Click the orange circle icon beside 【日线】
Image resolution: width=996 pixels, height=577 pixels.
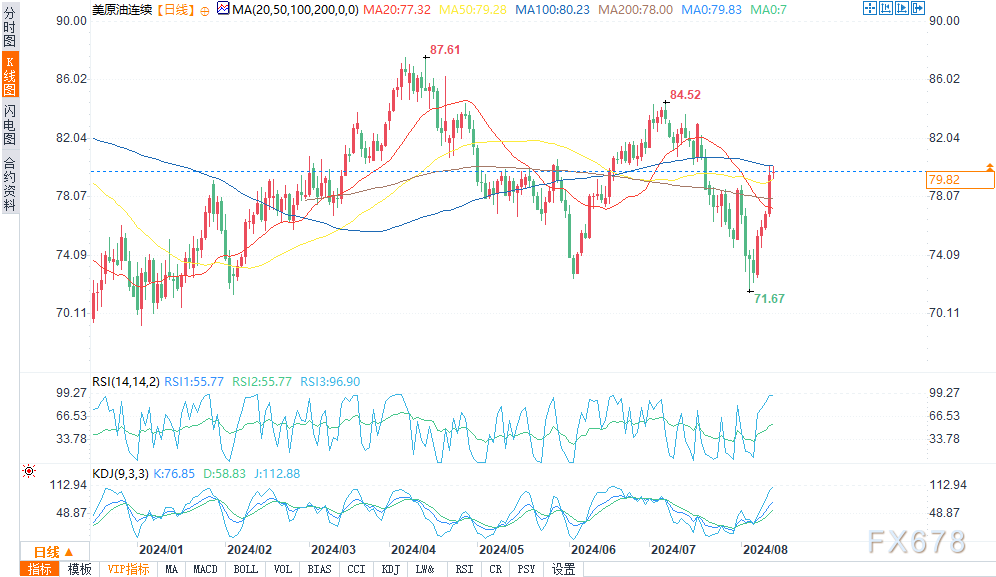coord(205,11)
